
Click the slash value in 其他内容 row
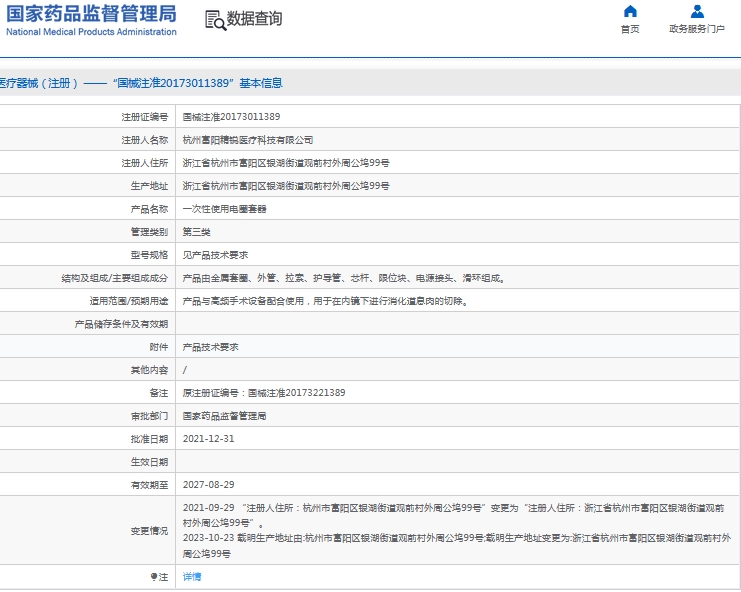(185, 370)
